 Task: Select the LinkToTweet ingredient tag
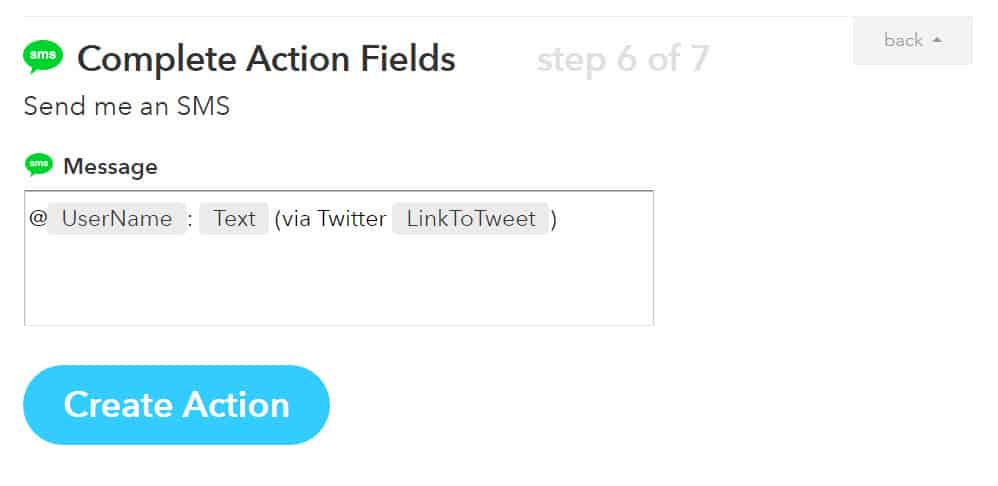pos(471,219)
